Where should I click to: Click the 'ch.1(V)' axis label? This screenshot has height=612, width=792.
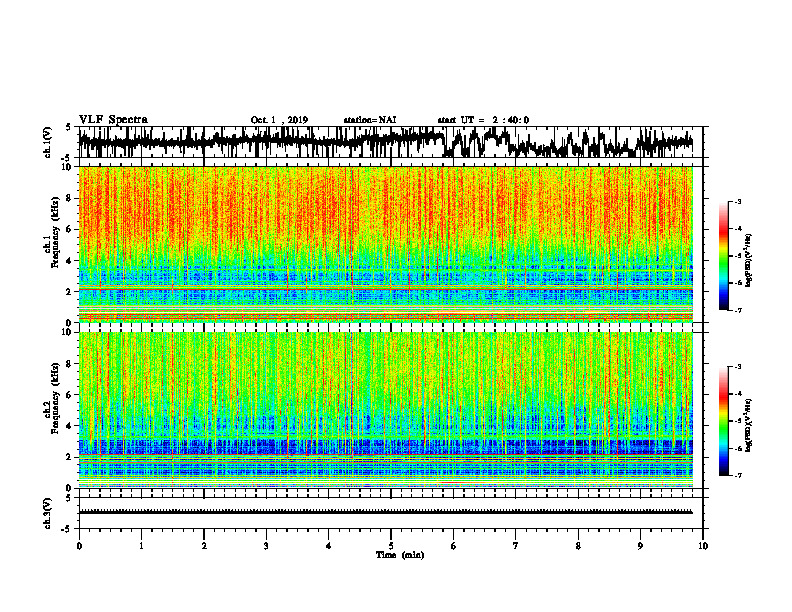[x=48, y=142]
